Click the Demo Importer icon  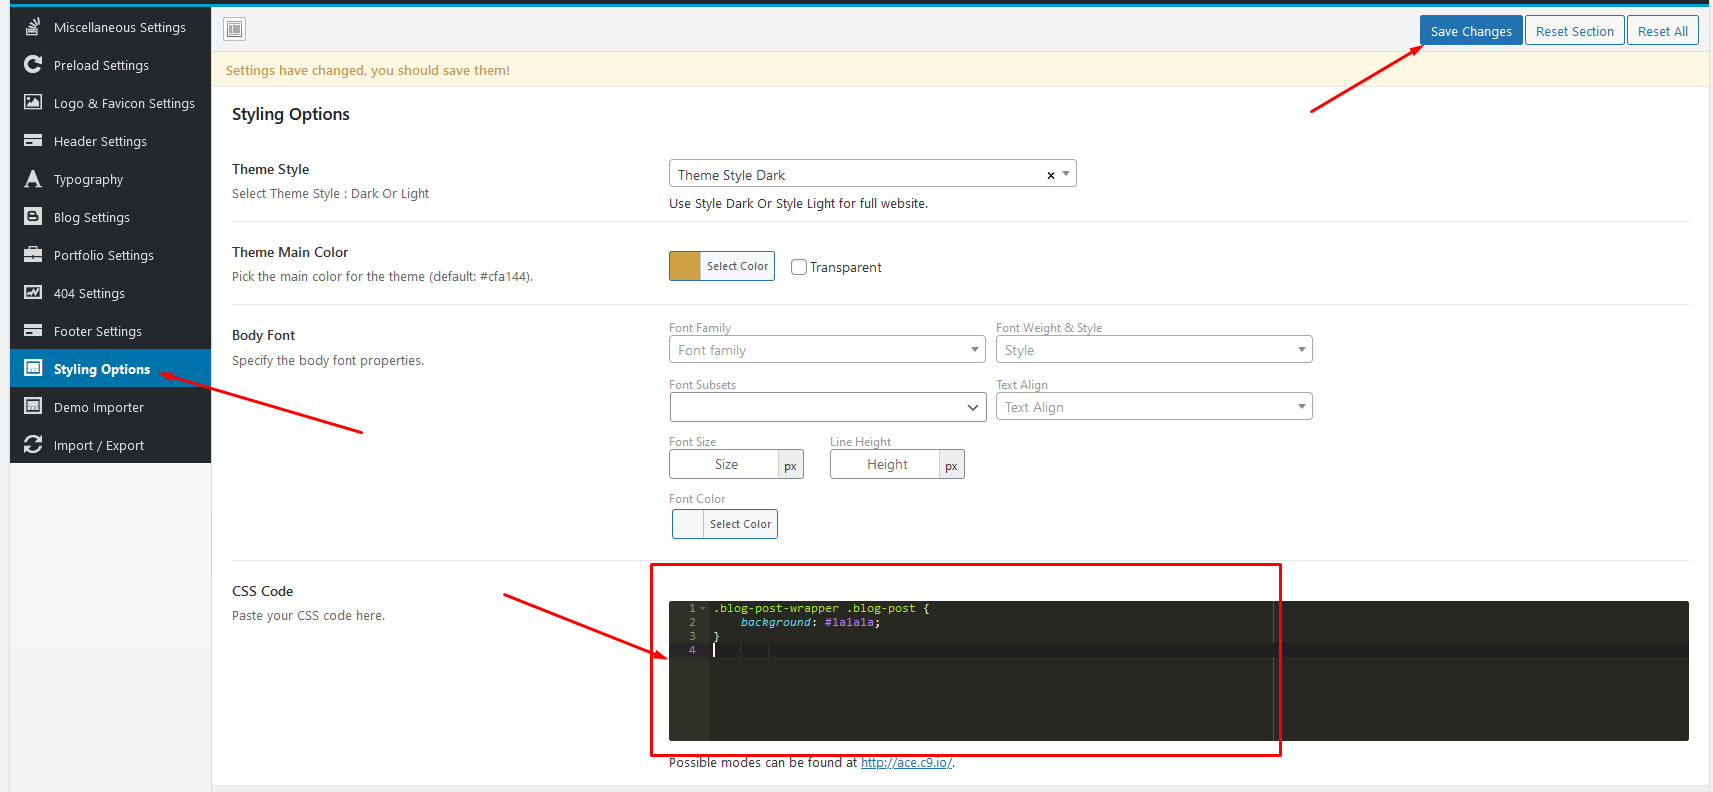[x=33, y=406]
